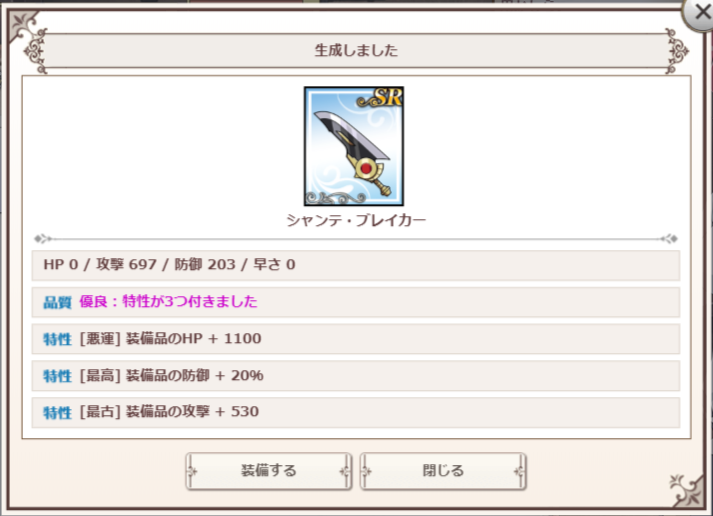Select the 生成しました title header
This screenshot has height=516, width=713.
pyautogui.click(x=356, y=50)
